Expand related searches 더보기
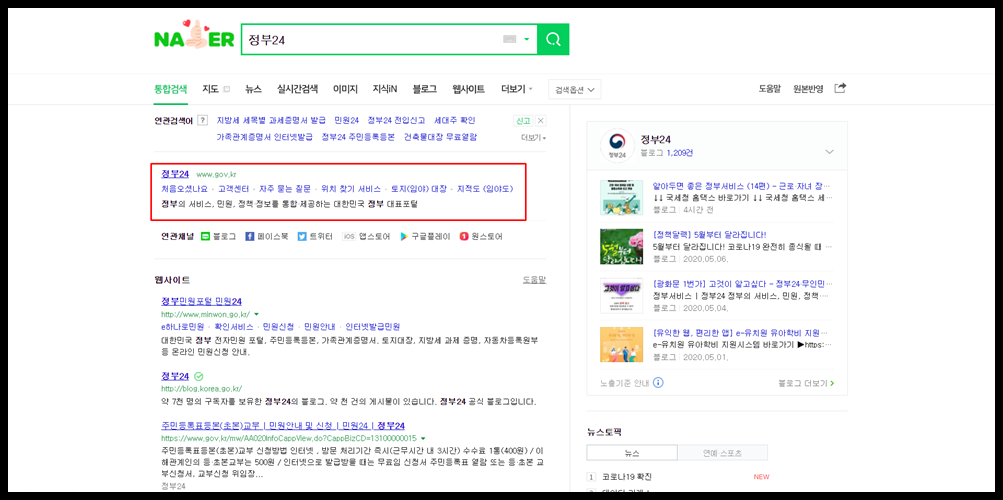Screen dimensions: 1003x500 [533, 137]
